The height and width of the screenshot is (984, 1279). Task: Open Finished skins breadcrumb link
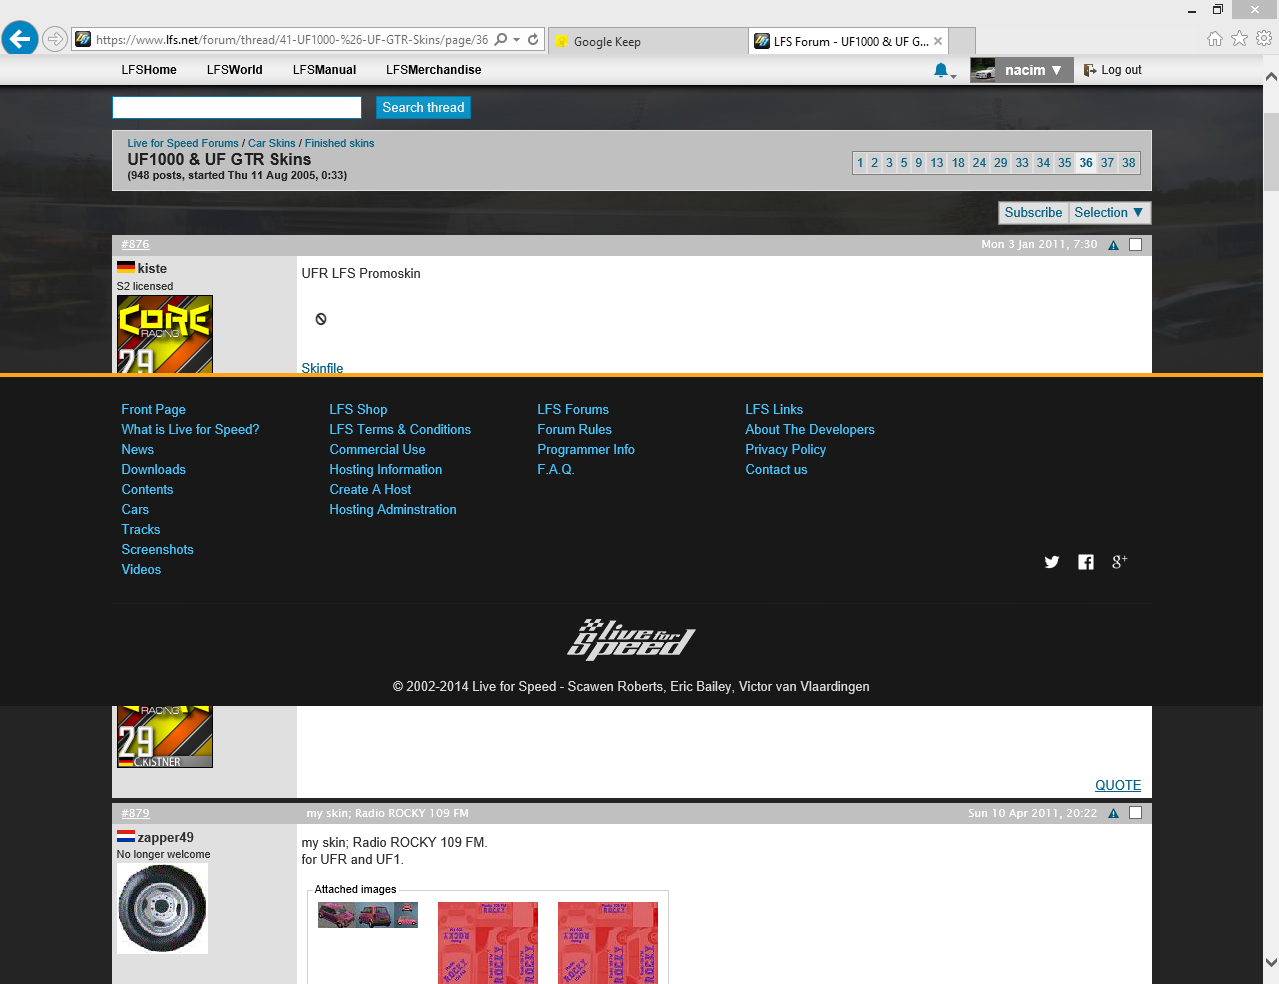[339, 143]
